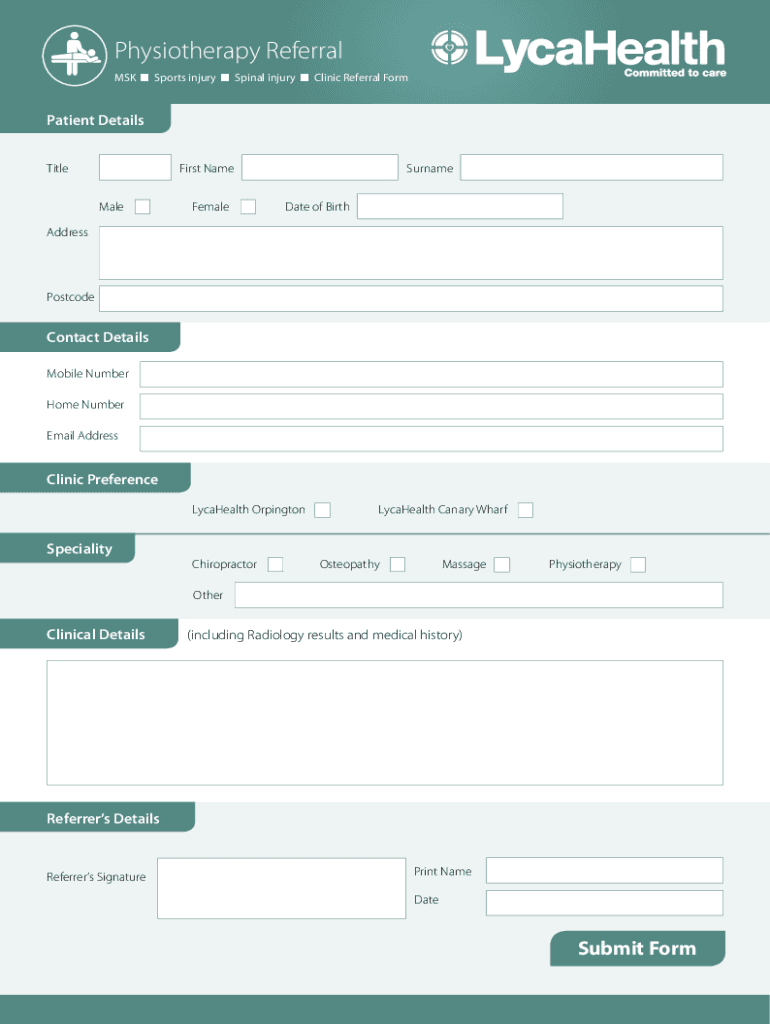Select LycaHealth Orpington clinic checkbox

click(x=322, y=510)
